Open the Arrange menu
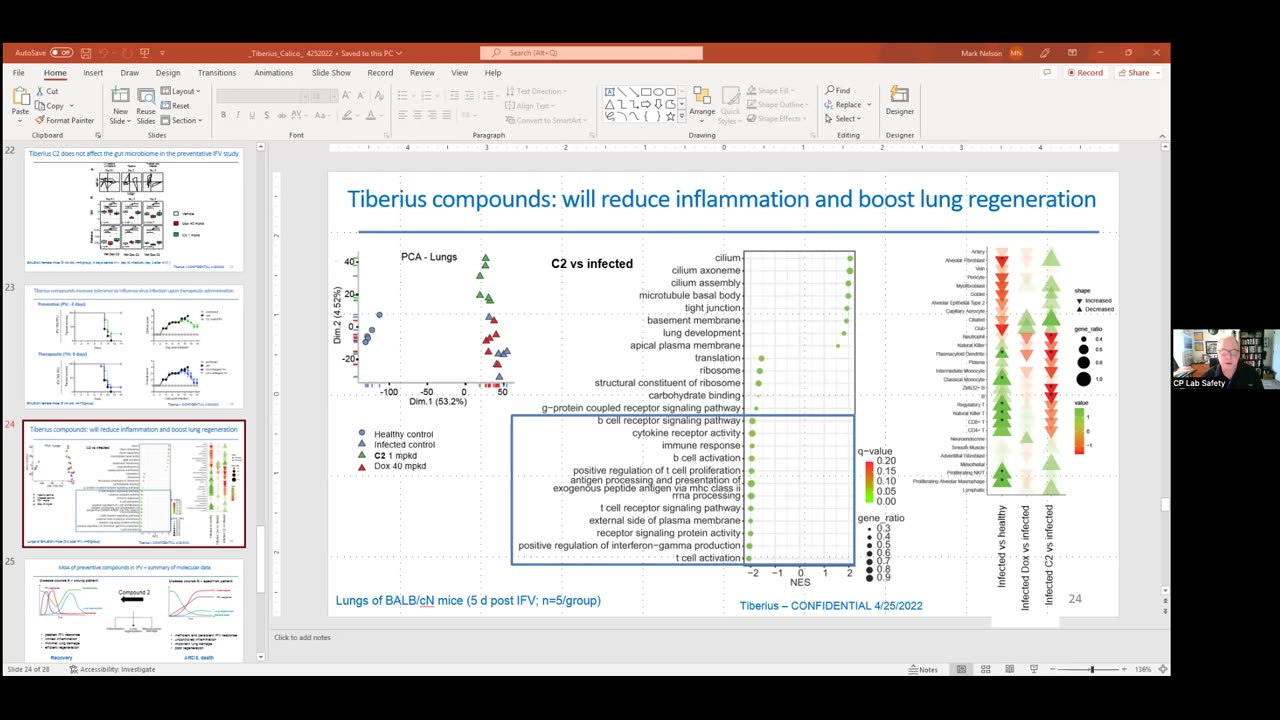The image size is (1280, 720). (702, 102)
